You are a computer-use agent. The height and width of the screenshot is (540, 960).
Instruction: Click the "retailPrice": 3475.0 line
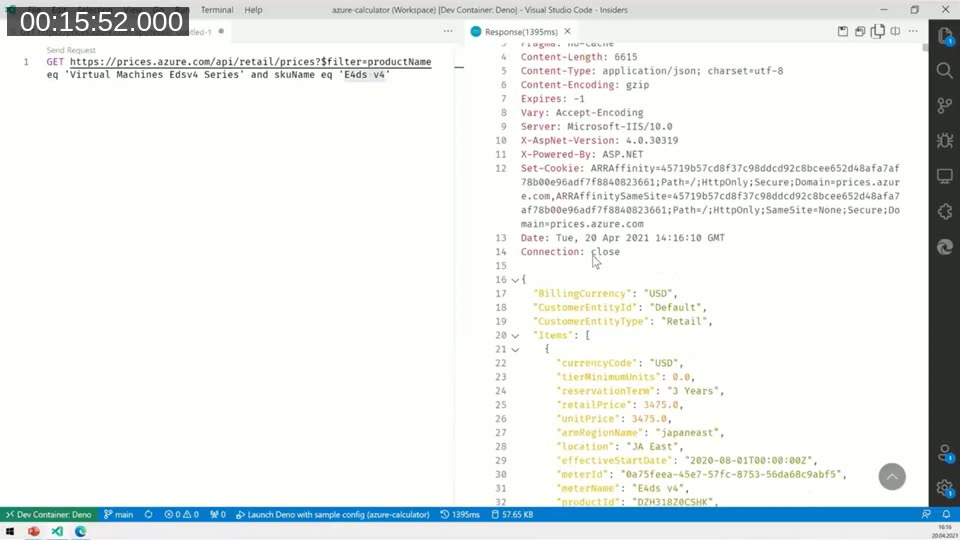pyautogui.click(x=620, y=405)
